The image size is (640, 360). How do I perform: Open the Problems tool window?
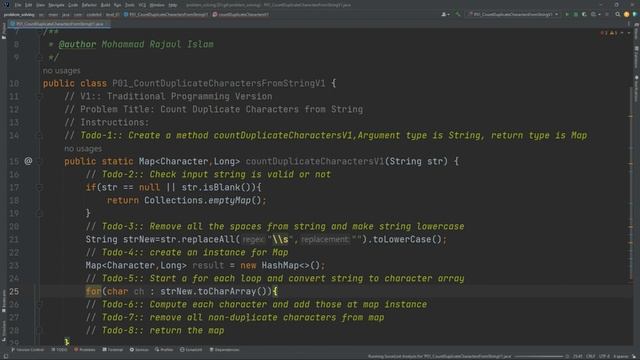[85, 350]
